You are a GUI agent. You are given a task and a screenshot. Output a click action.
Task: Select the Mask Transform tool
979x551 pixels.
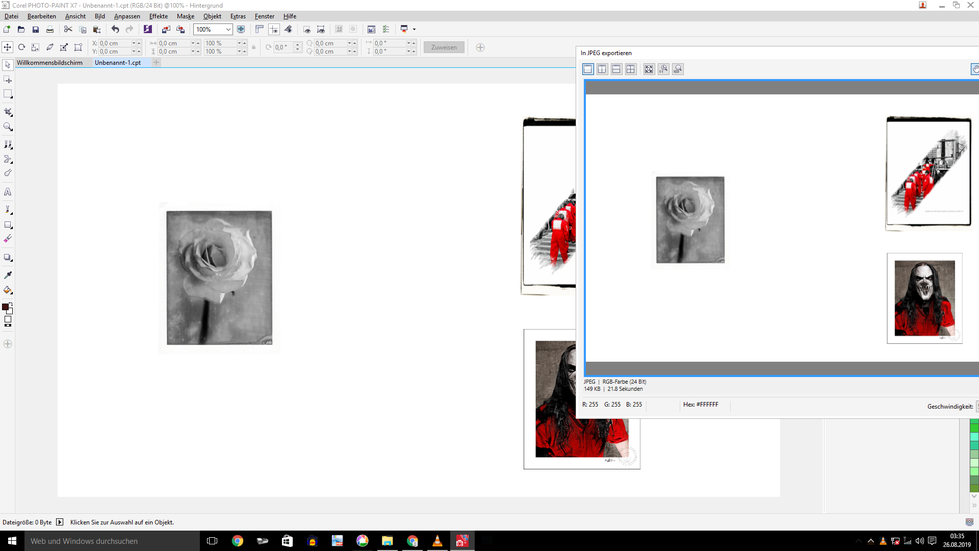click(7, 80)
